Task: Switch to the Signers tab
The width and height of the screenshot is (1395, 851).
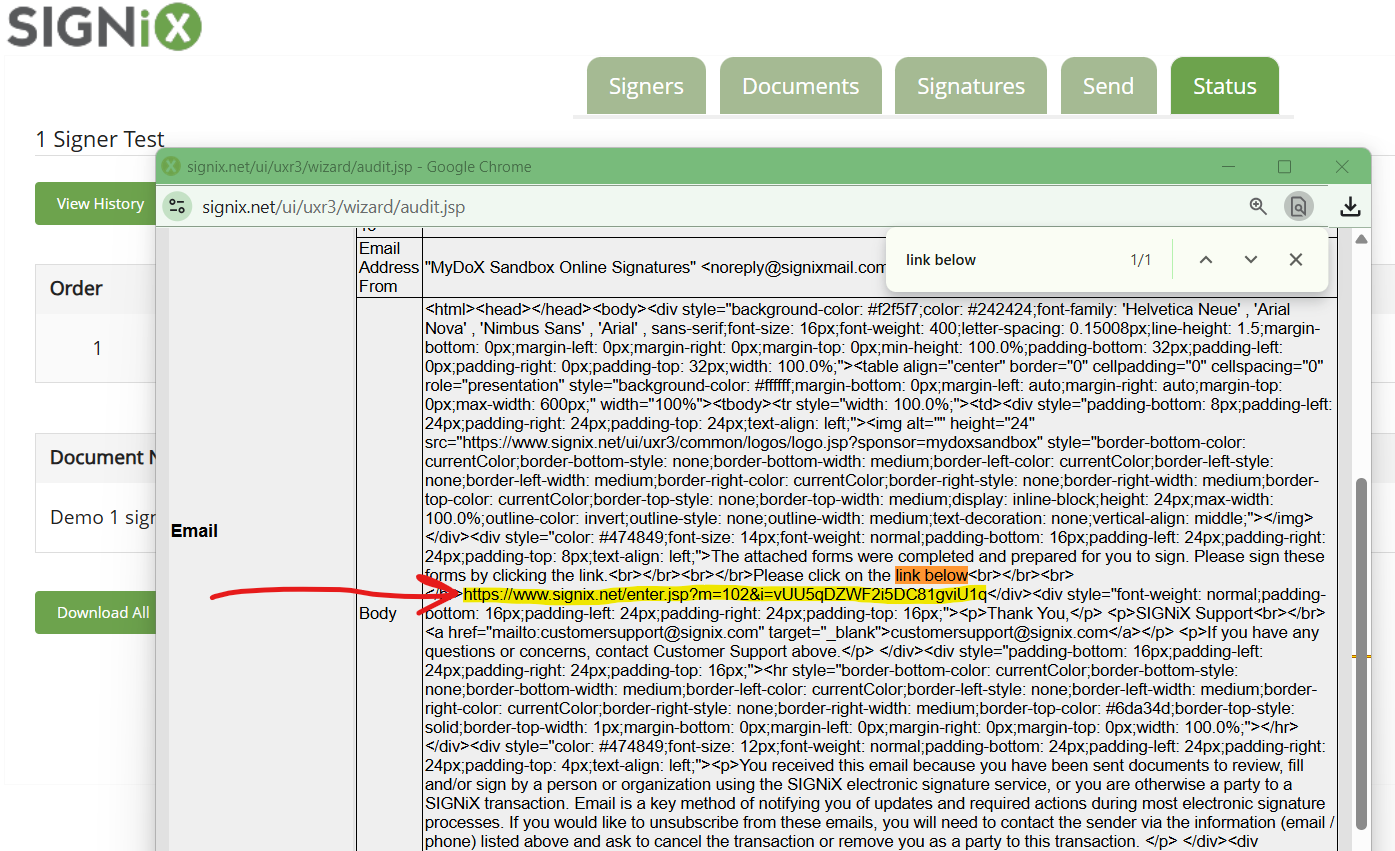Action: (646, 86)
